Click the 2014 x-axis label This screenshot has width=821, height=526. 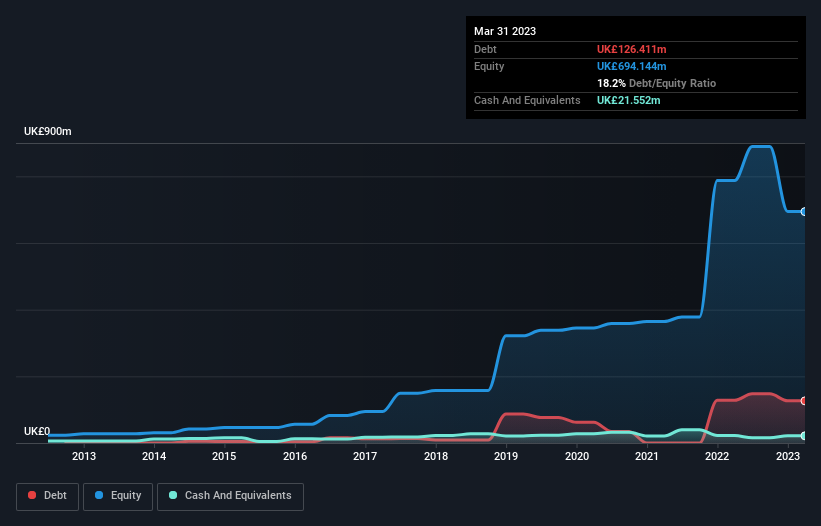point(154,456)
